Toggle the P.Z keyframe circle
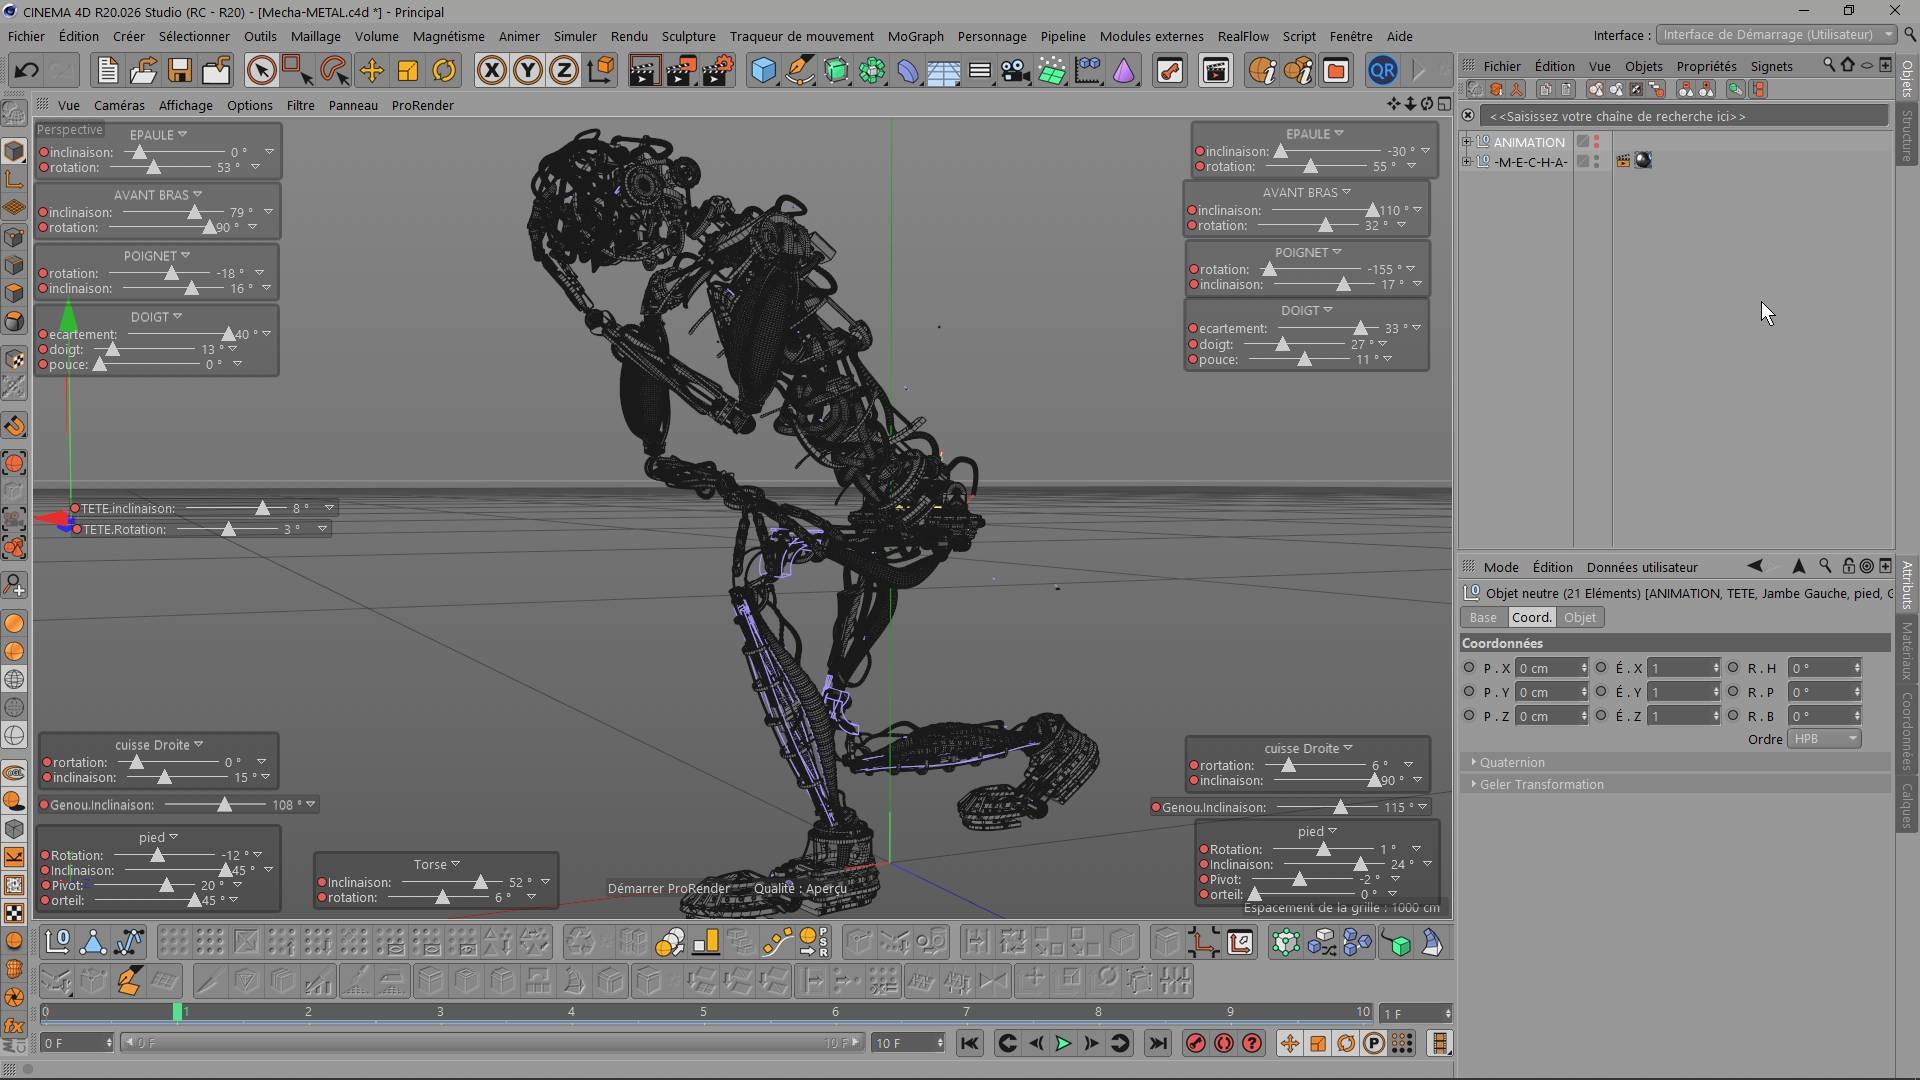This screenshot has height=1080, width=1920. [x=1469, y=716]
